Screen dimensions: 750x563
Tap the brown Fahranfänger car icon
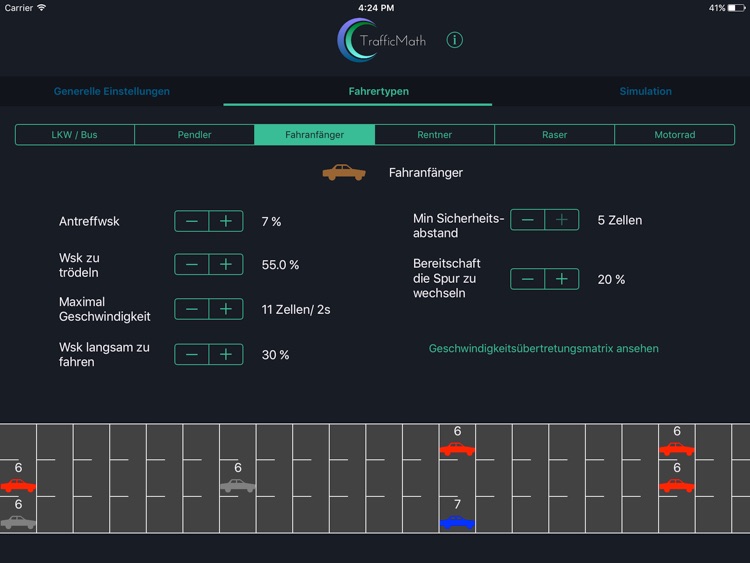[343, 173]
